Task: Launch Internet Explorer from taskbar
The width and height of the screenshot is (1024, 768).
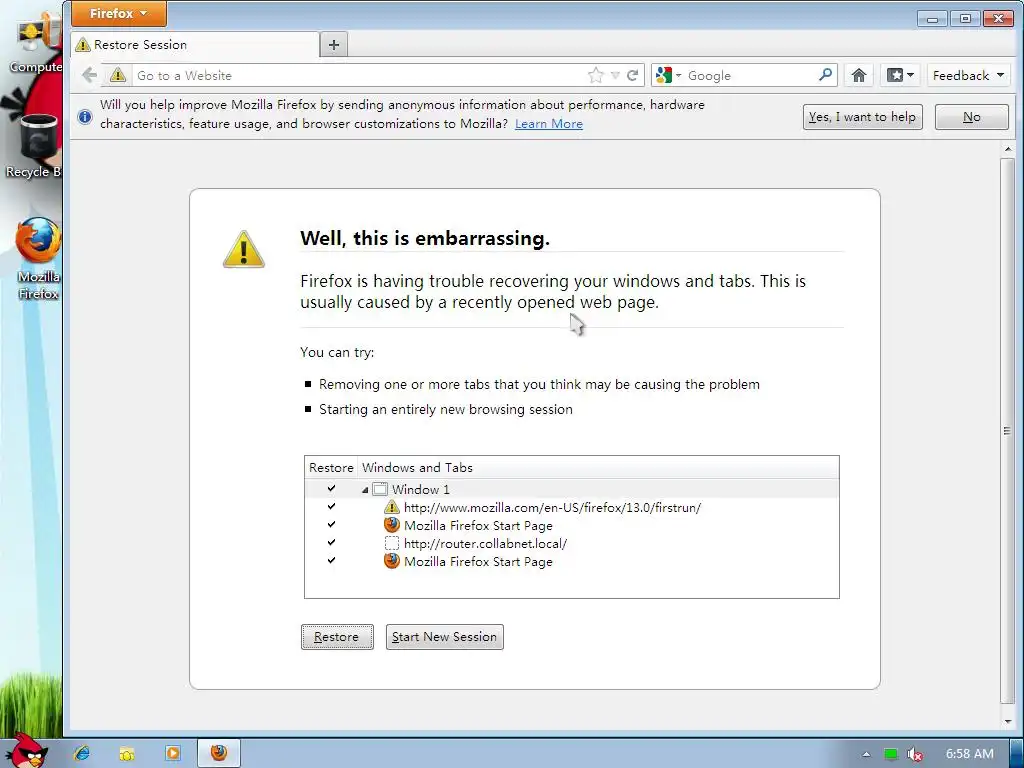Action: (x=82, y=753)
